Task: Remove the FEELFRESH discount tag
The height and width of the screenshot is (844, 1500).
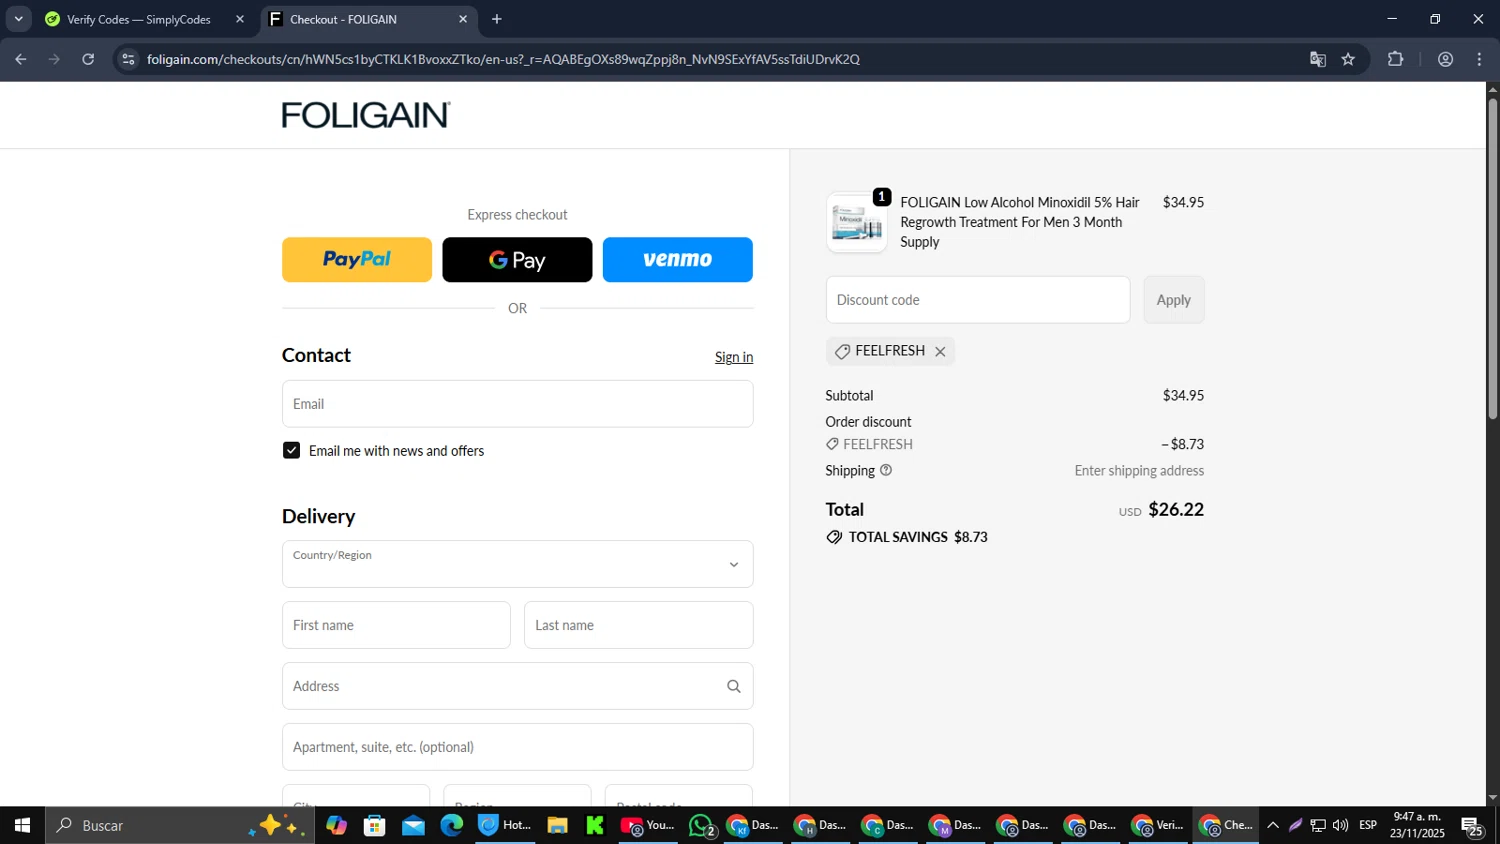Action: coord(940,352)
